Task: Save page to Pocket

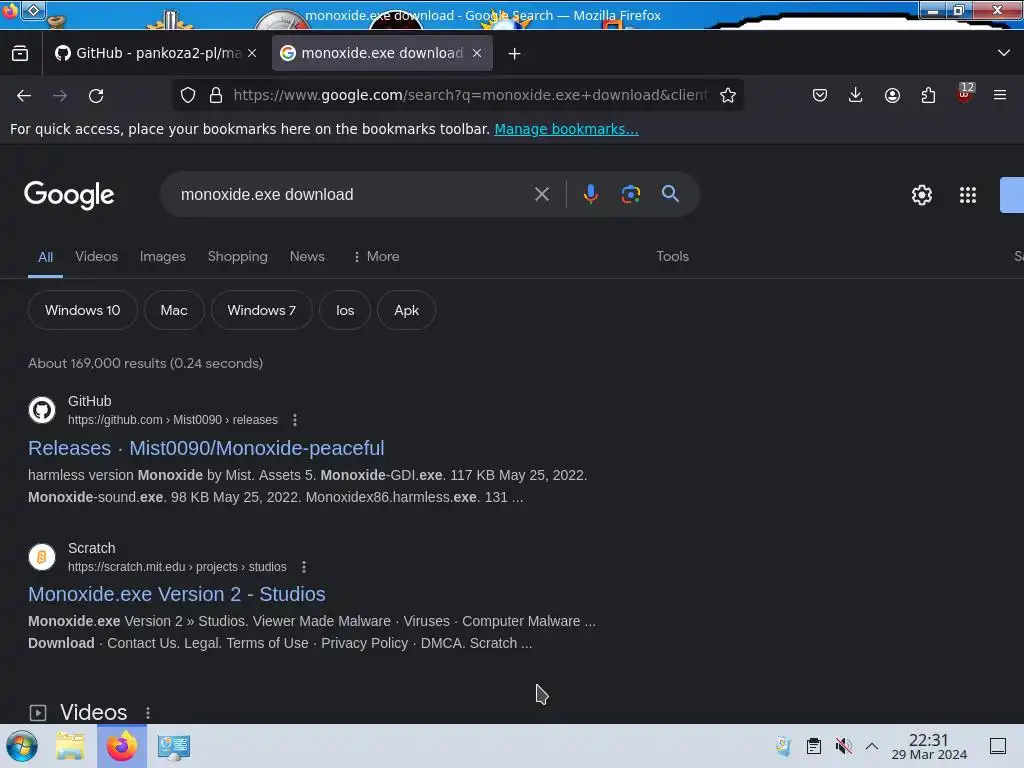Action: point(820,95)
